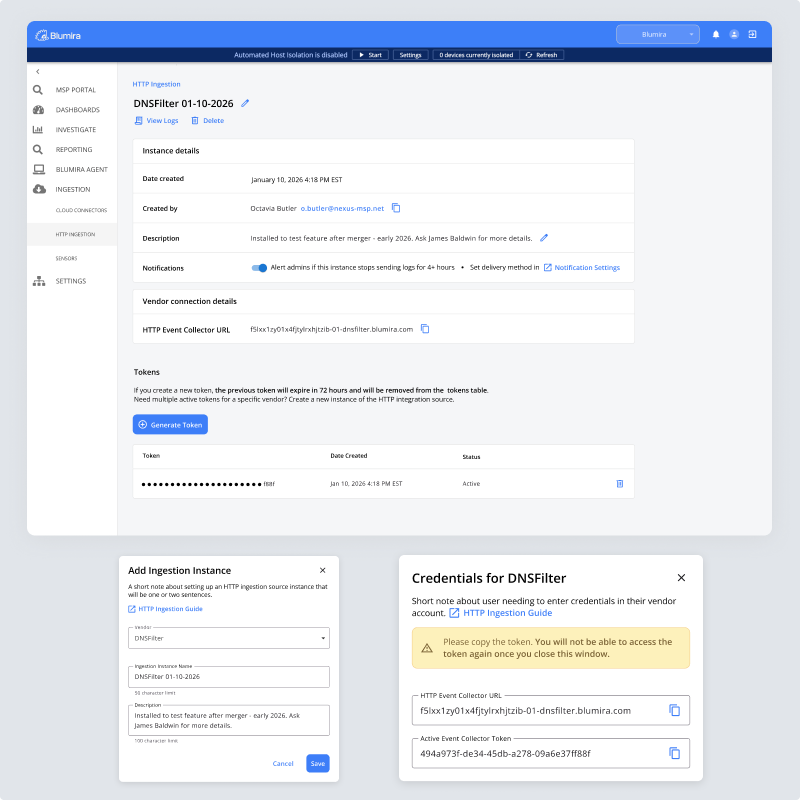Close the Add Ingestion Instance dialog
This screenshot has height=800, width=800.
coord(322,570)
